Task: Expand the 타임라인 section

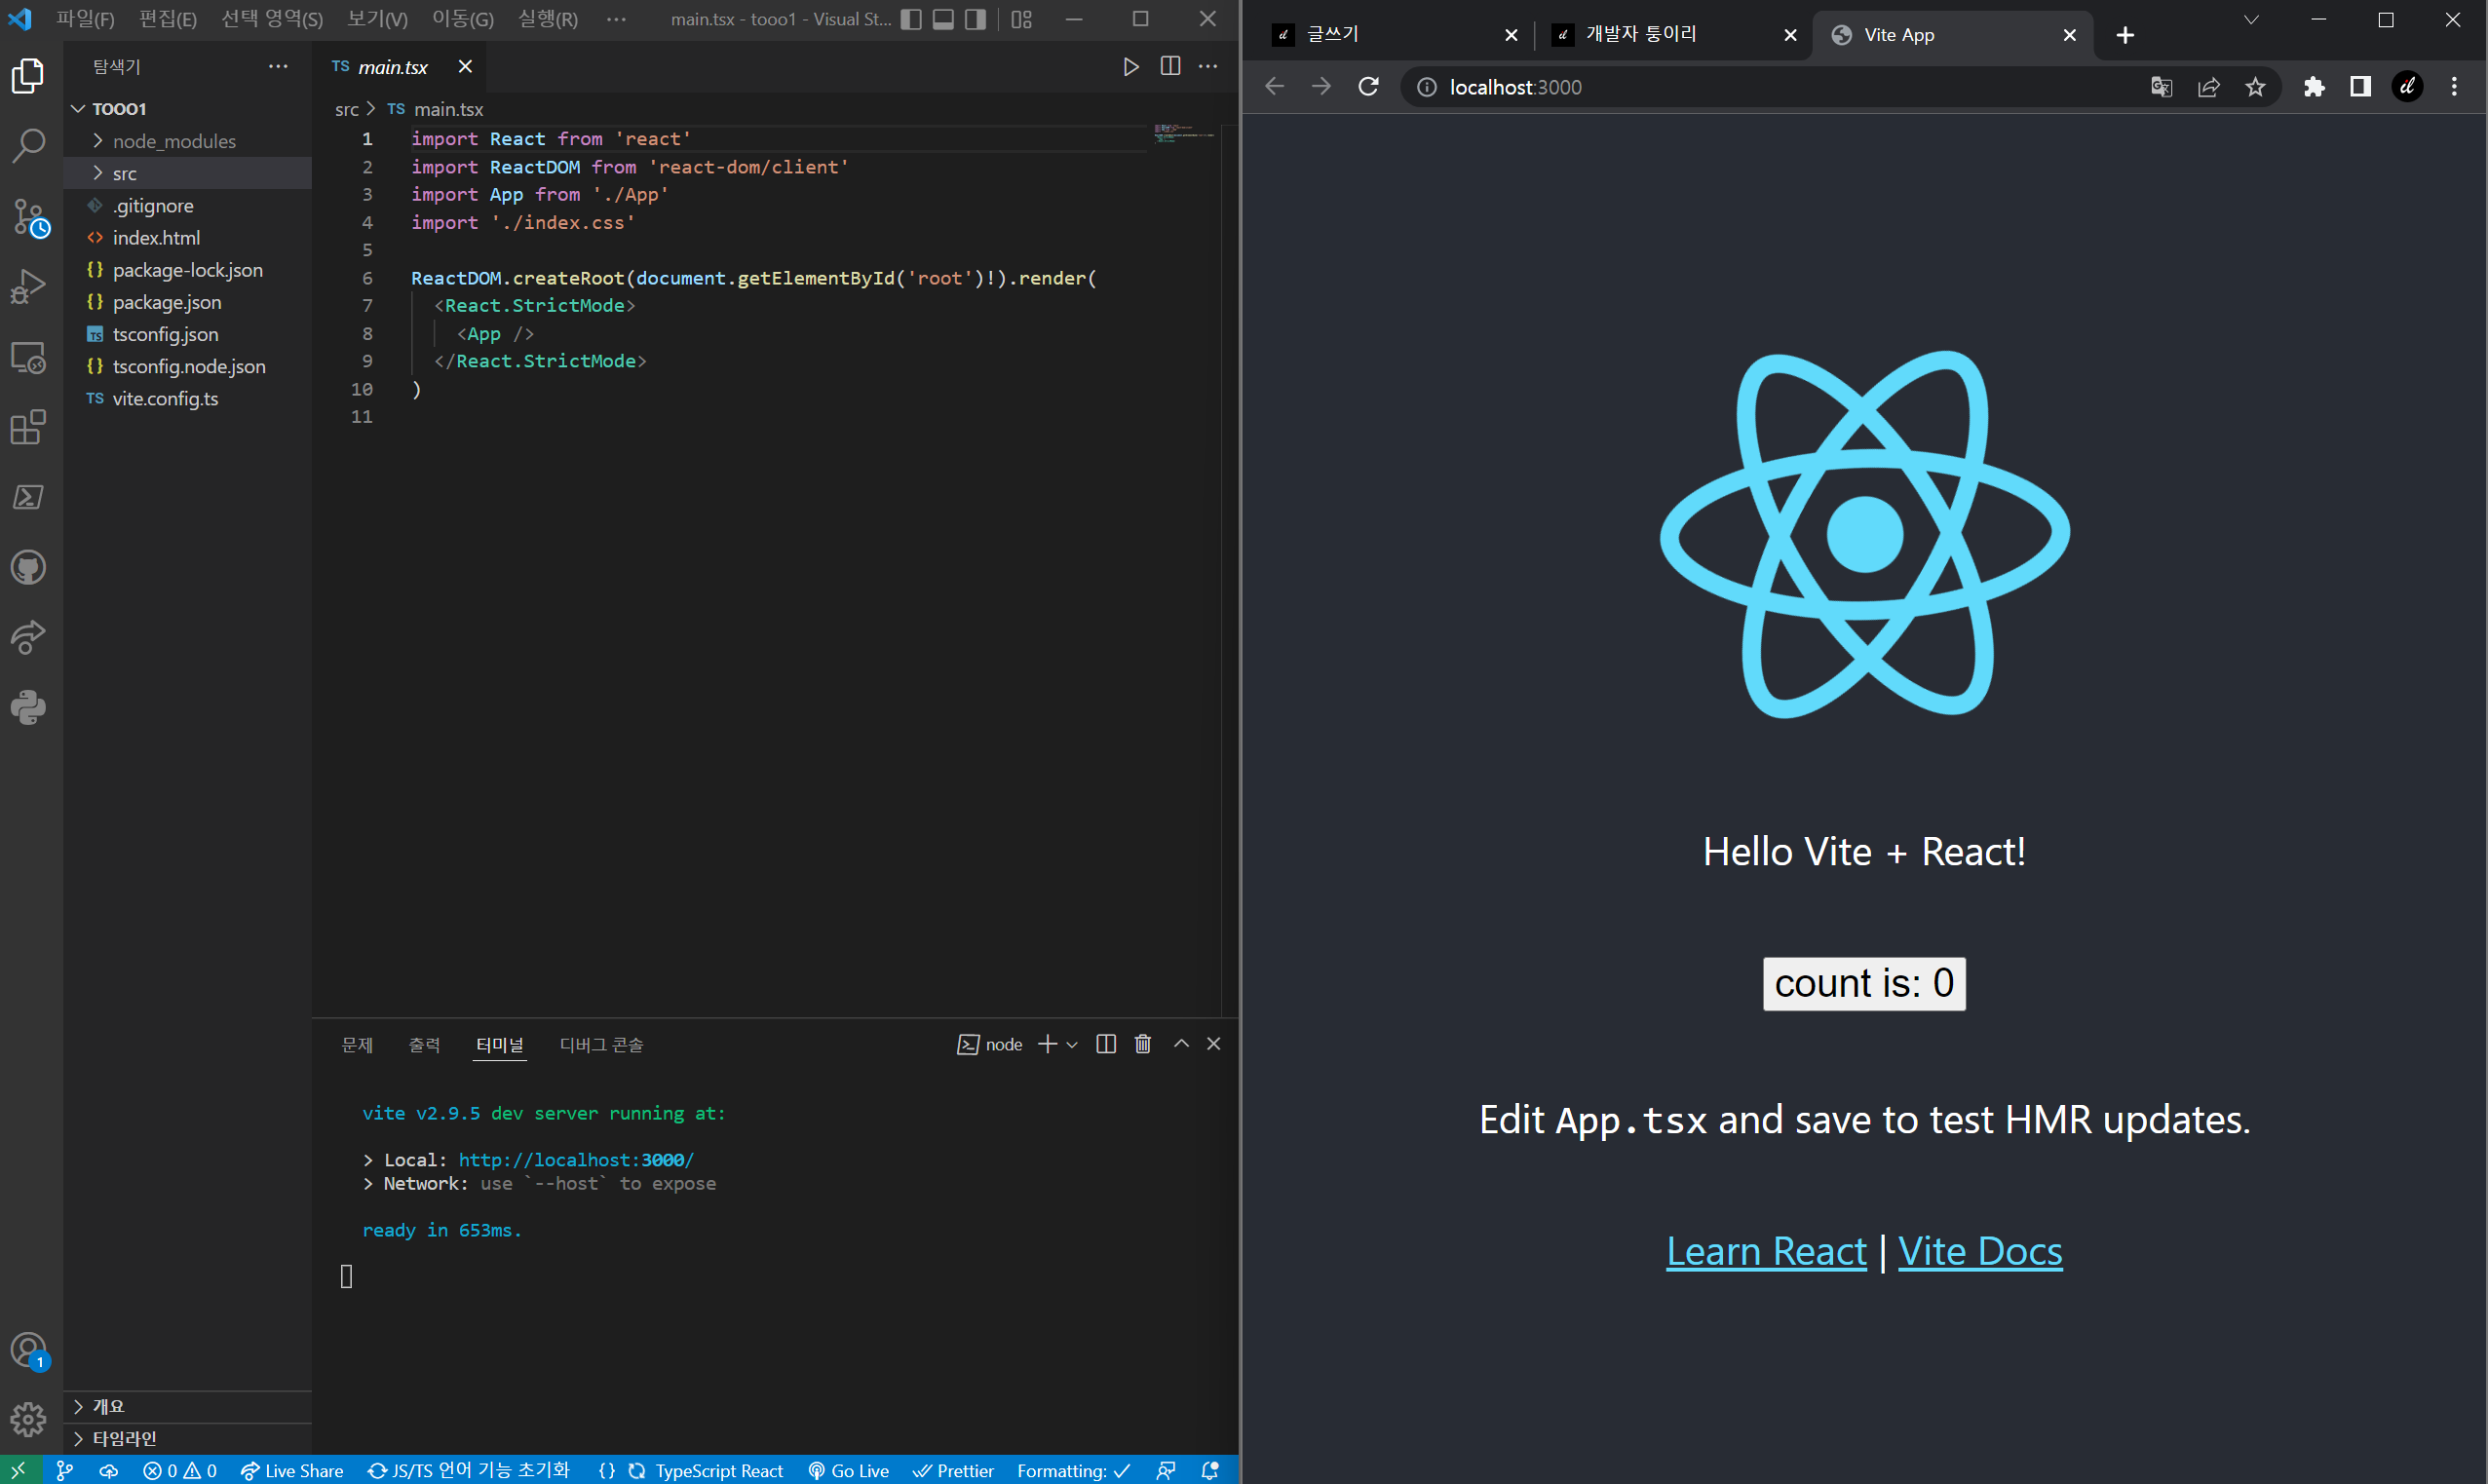Action: [124, 1438]
